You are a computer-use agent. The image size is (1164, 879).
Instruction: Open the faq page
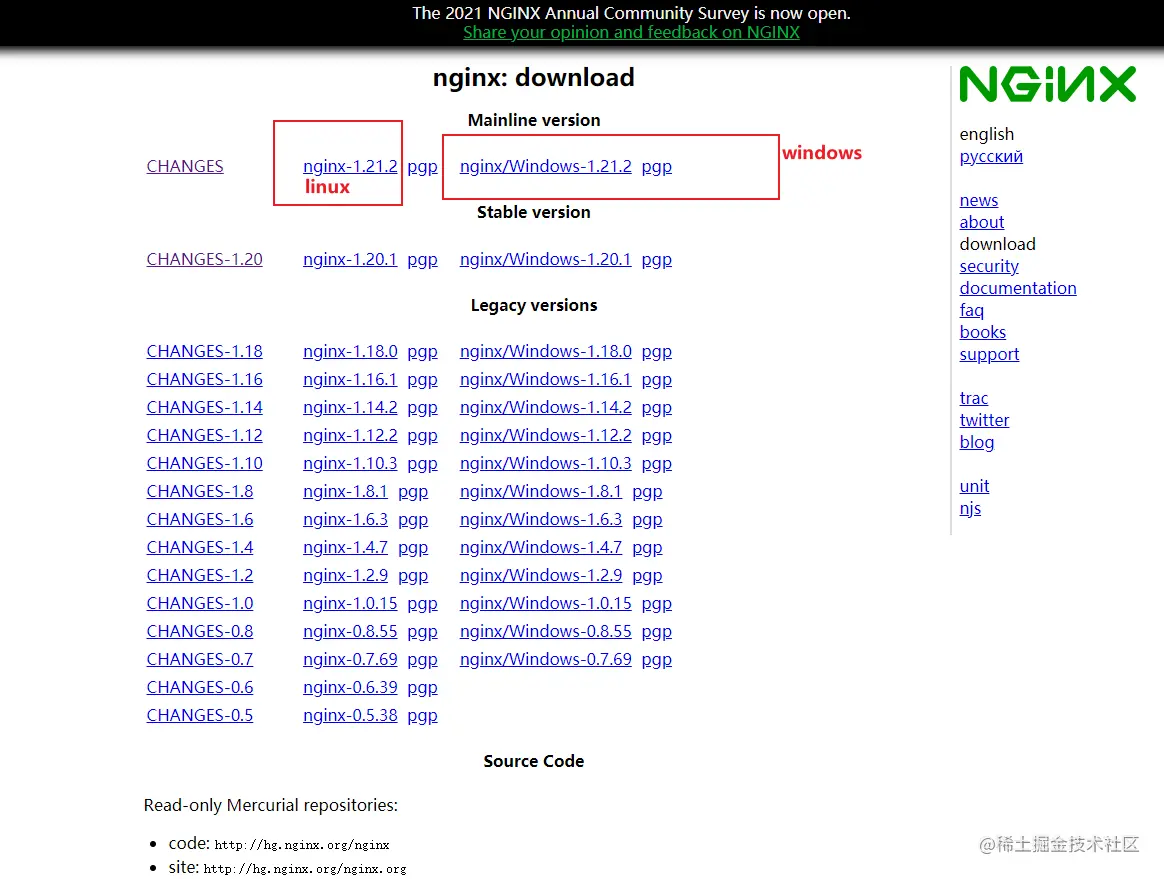972,310
